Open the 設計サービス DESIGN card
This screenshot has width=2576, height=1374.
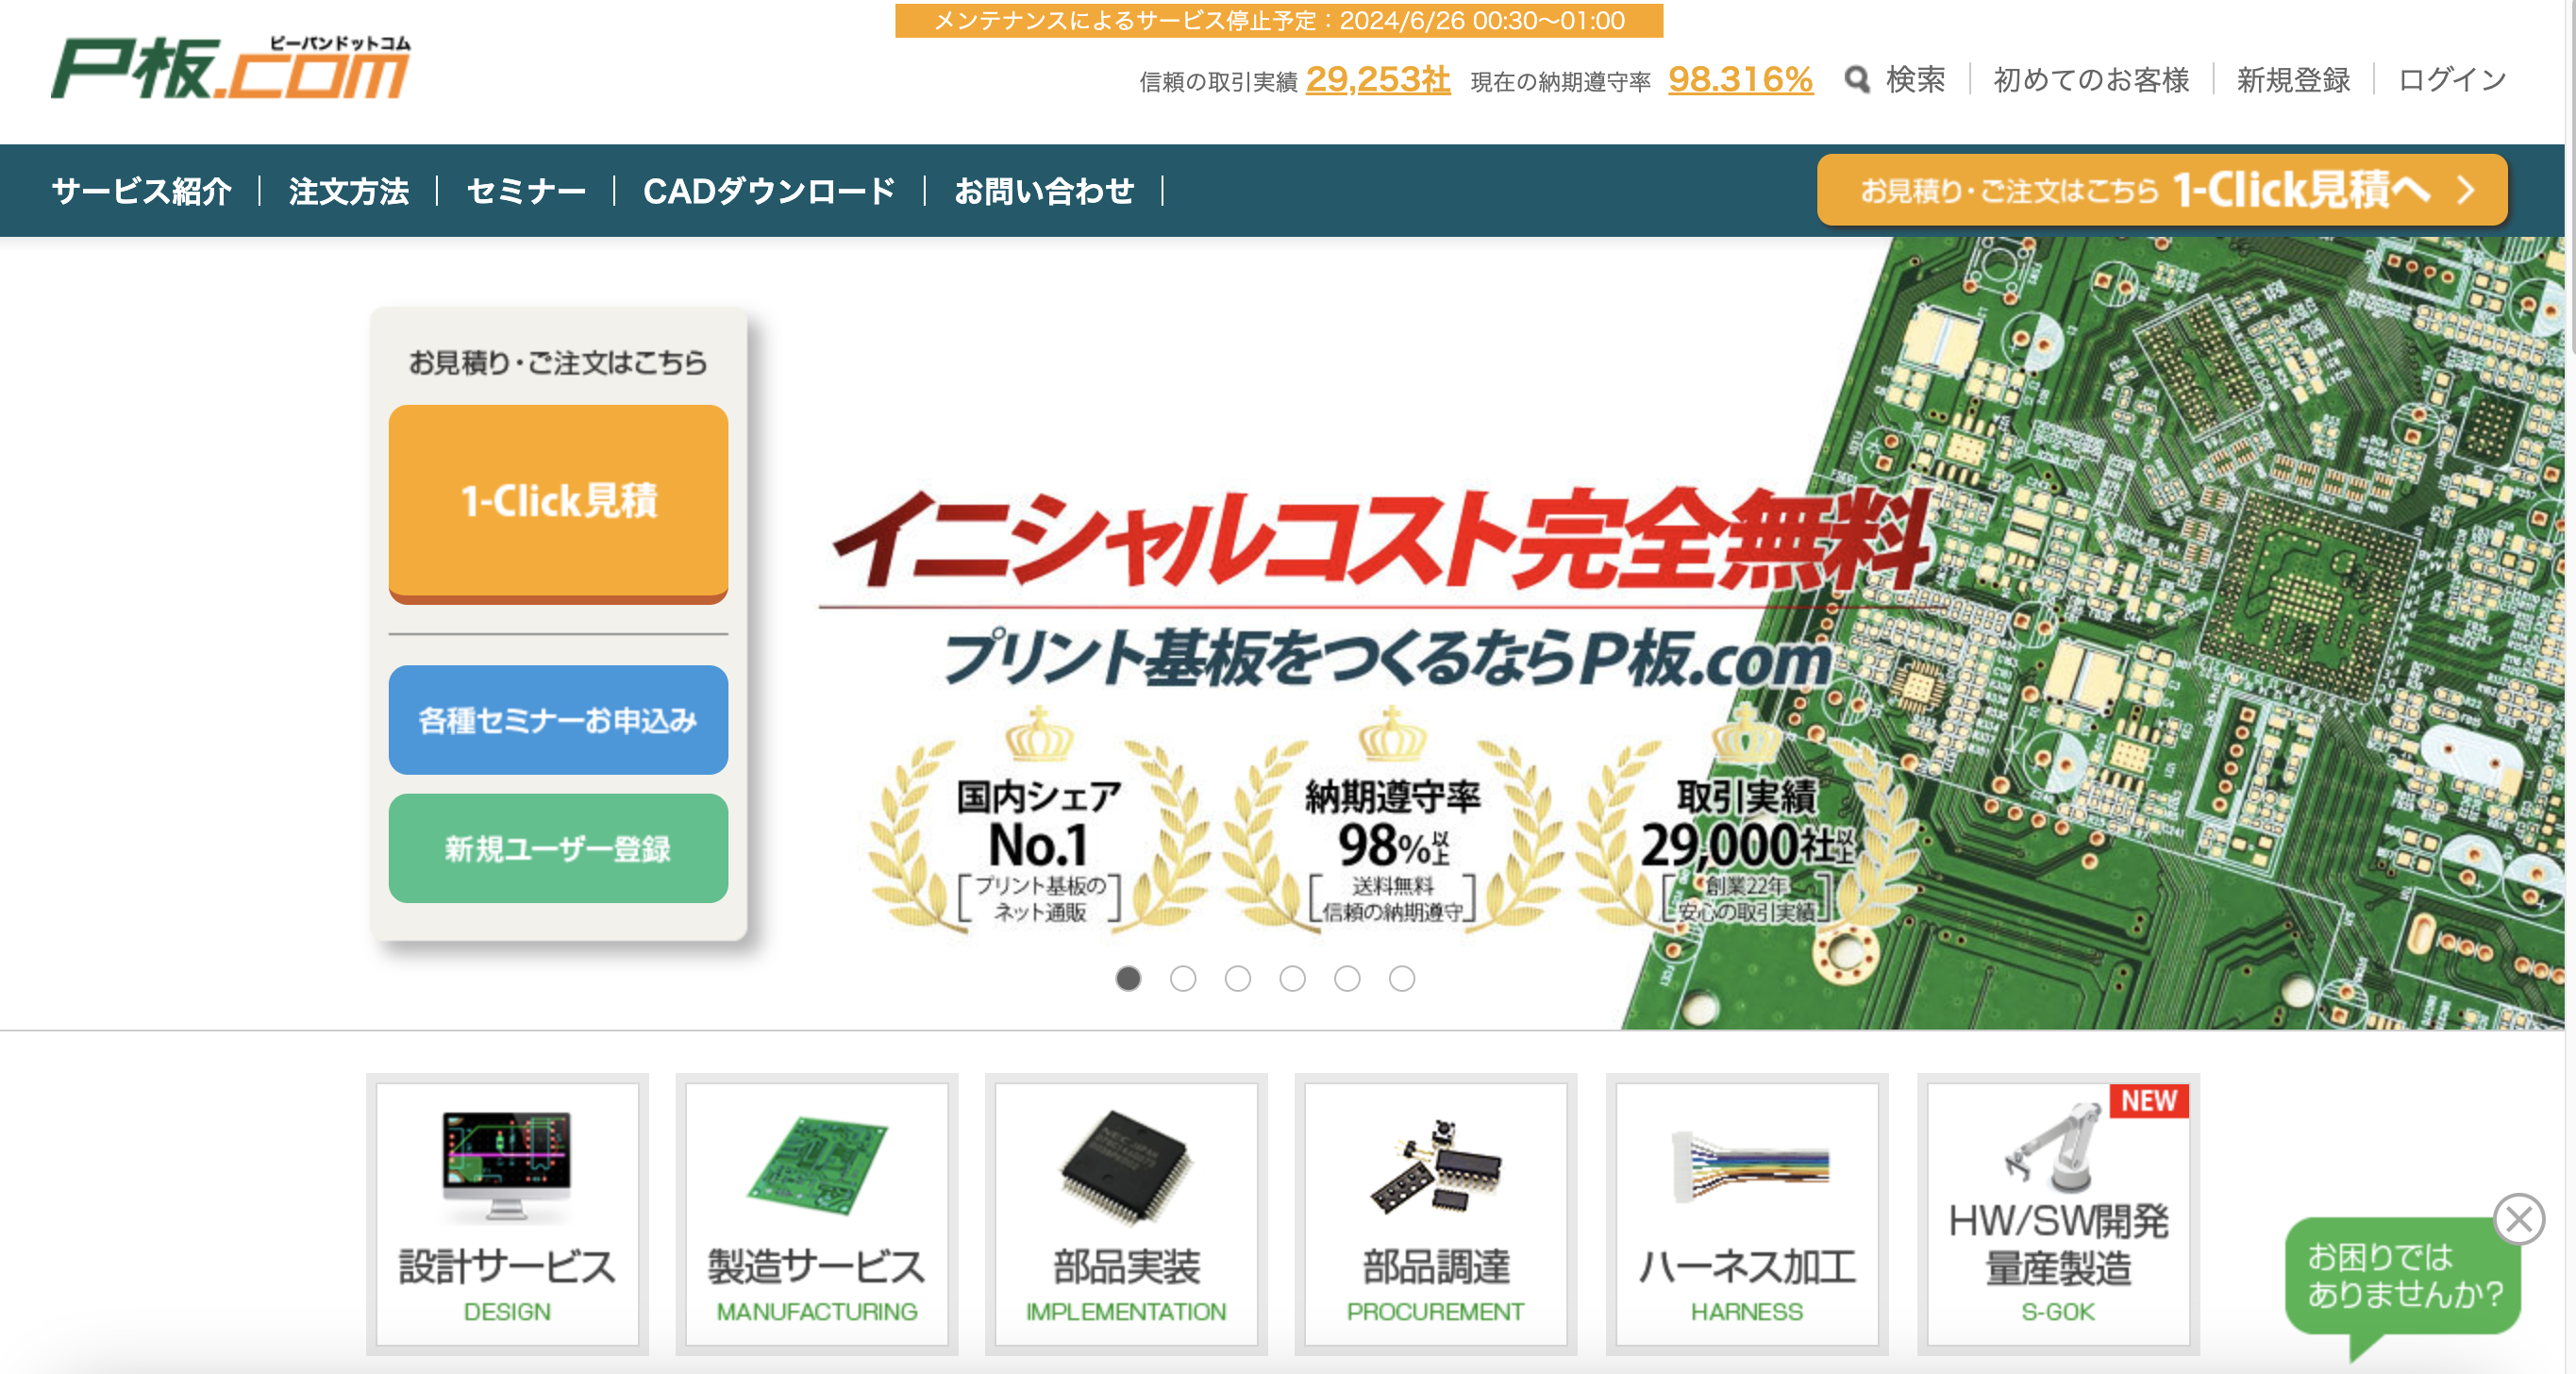pyautogui.click(x=507, y=1214)
